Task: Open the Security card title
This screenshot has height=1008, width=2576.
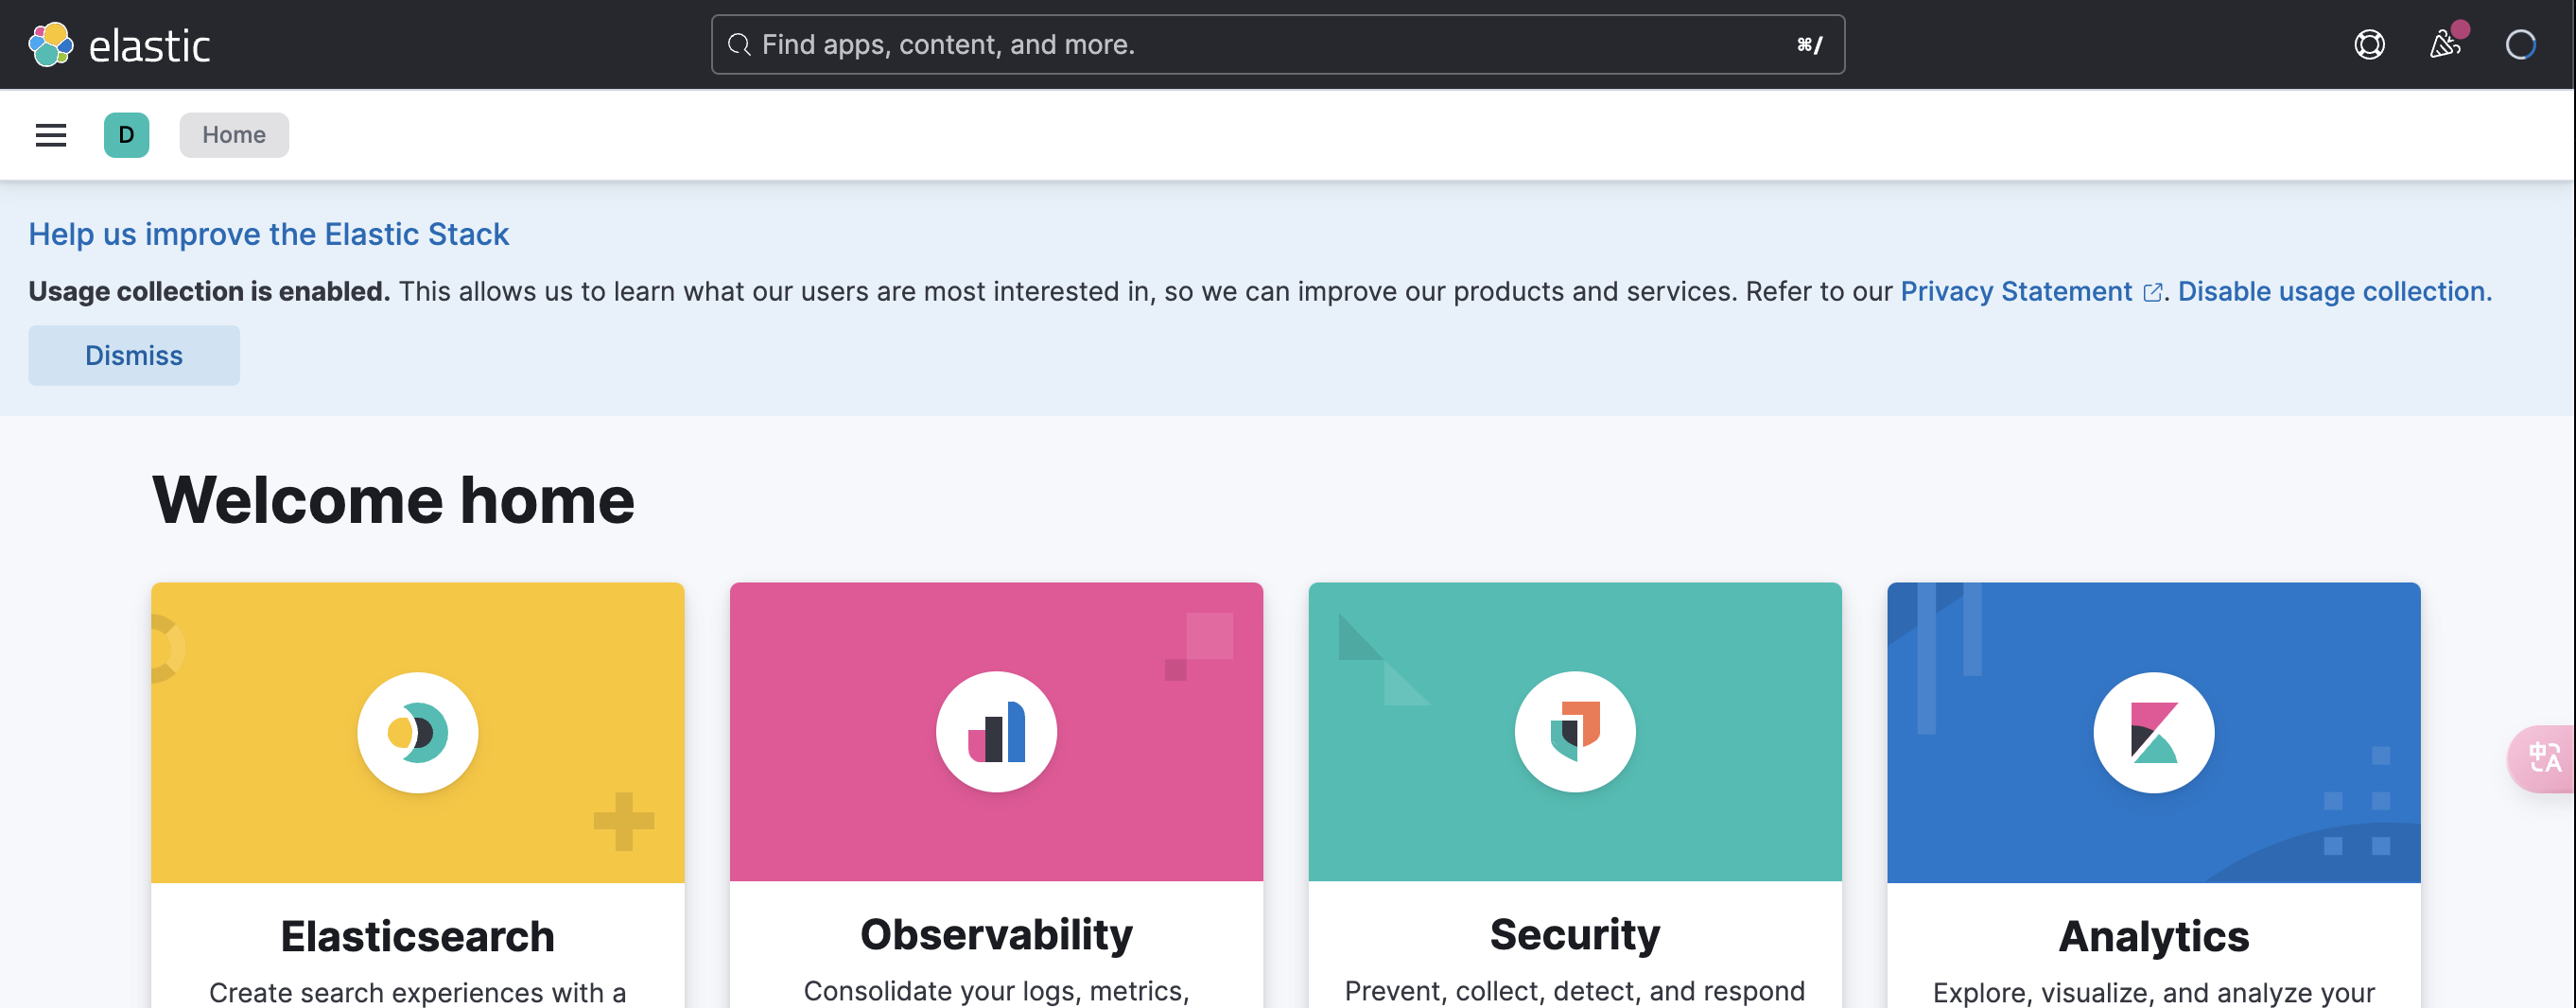Action: [x=1575, y=934]
